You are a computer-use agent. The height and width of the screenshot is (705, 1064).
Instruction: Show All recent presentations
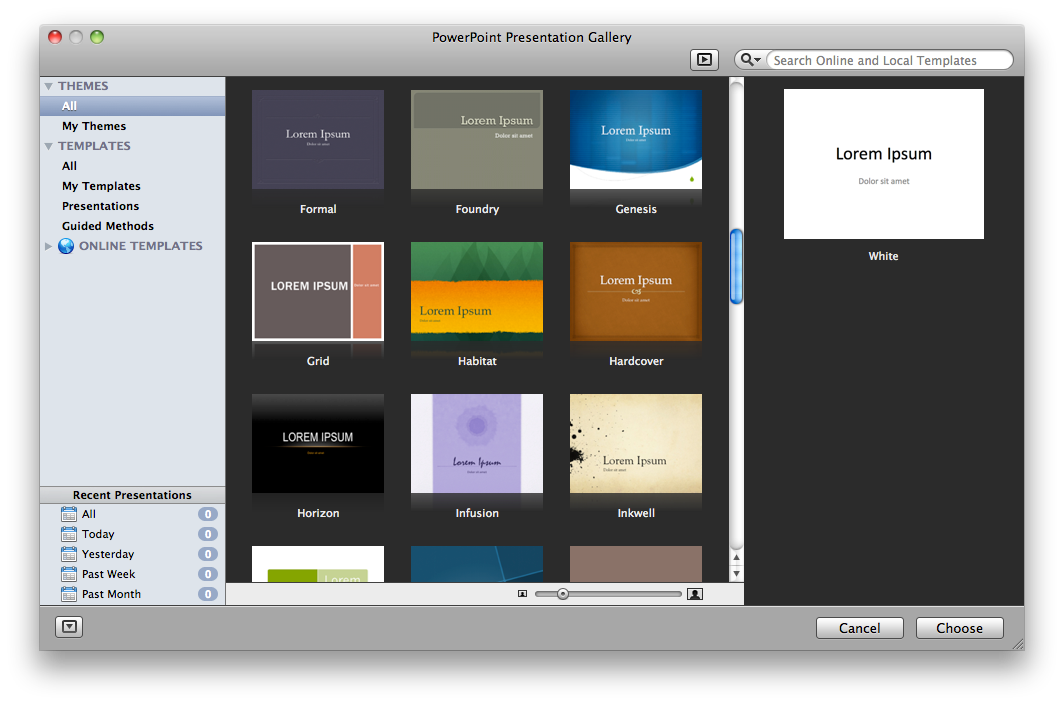pyautogui.click(x=132, y=514)
